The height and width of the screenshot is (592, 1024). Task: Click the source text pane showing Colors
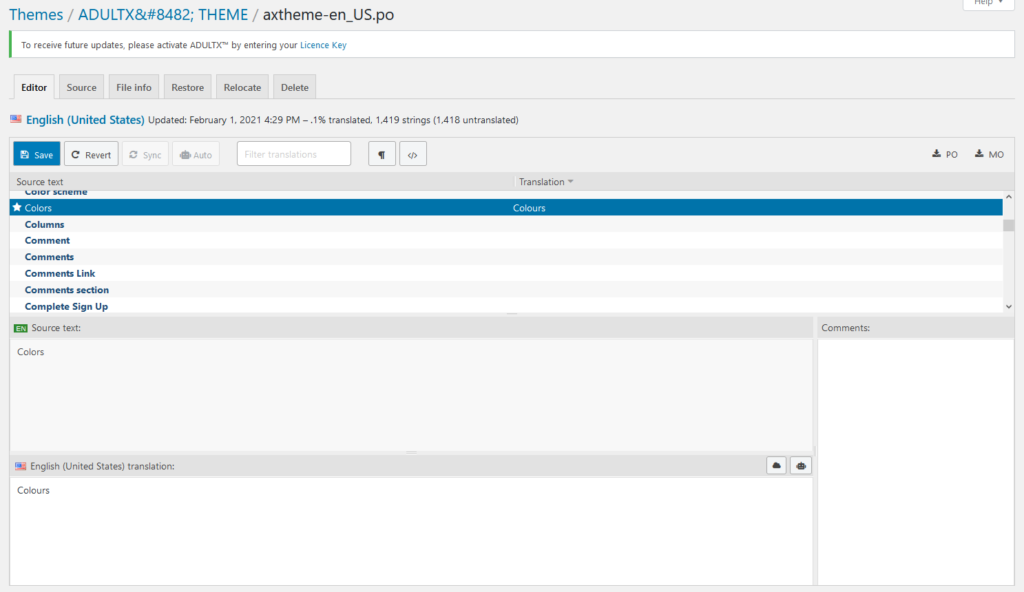pos(411,394)
